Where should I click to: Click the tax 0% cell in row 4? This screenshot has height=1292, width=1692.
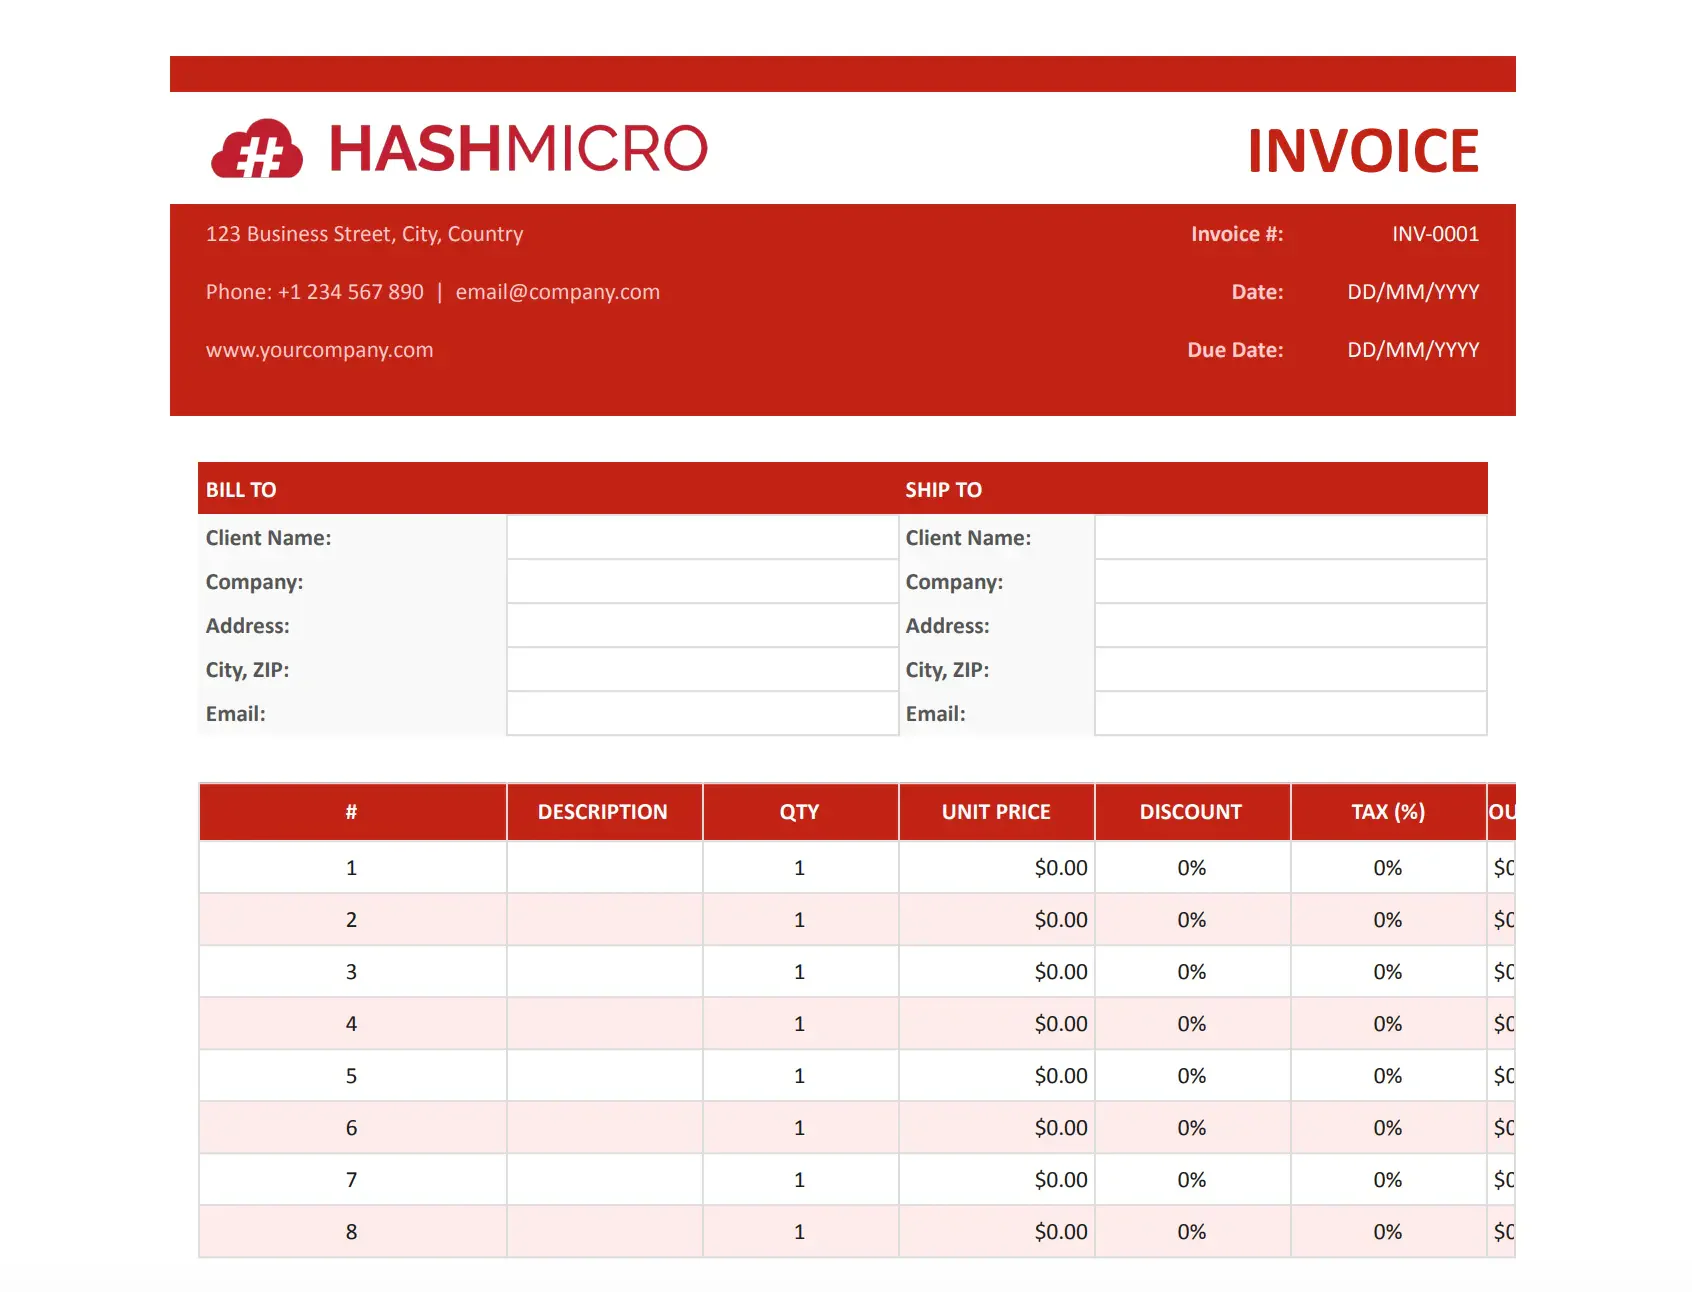(x=1388, y=1024)
